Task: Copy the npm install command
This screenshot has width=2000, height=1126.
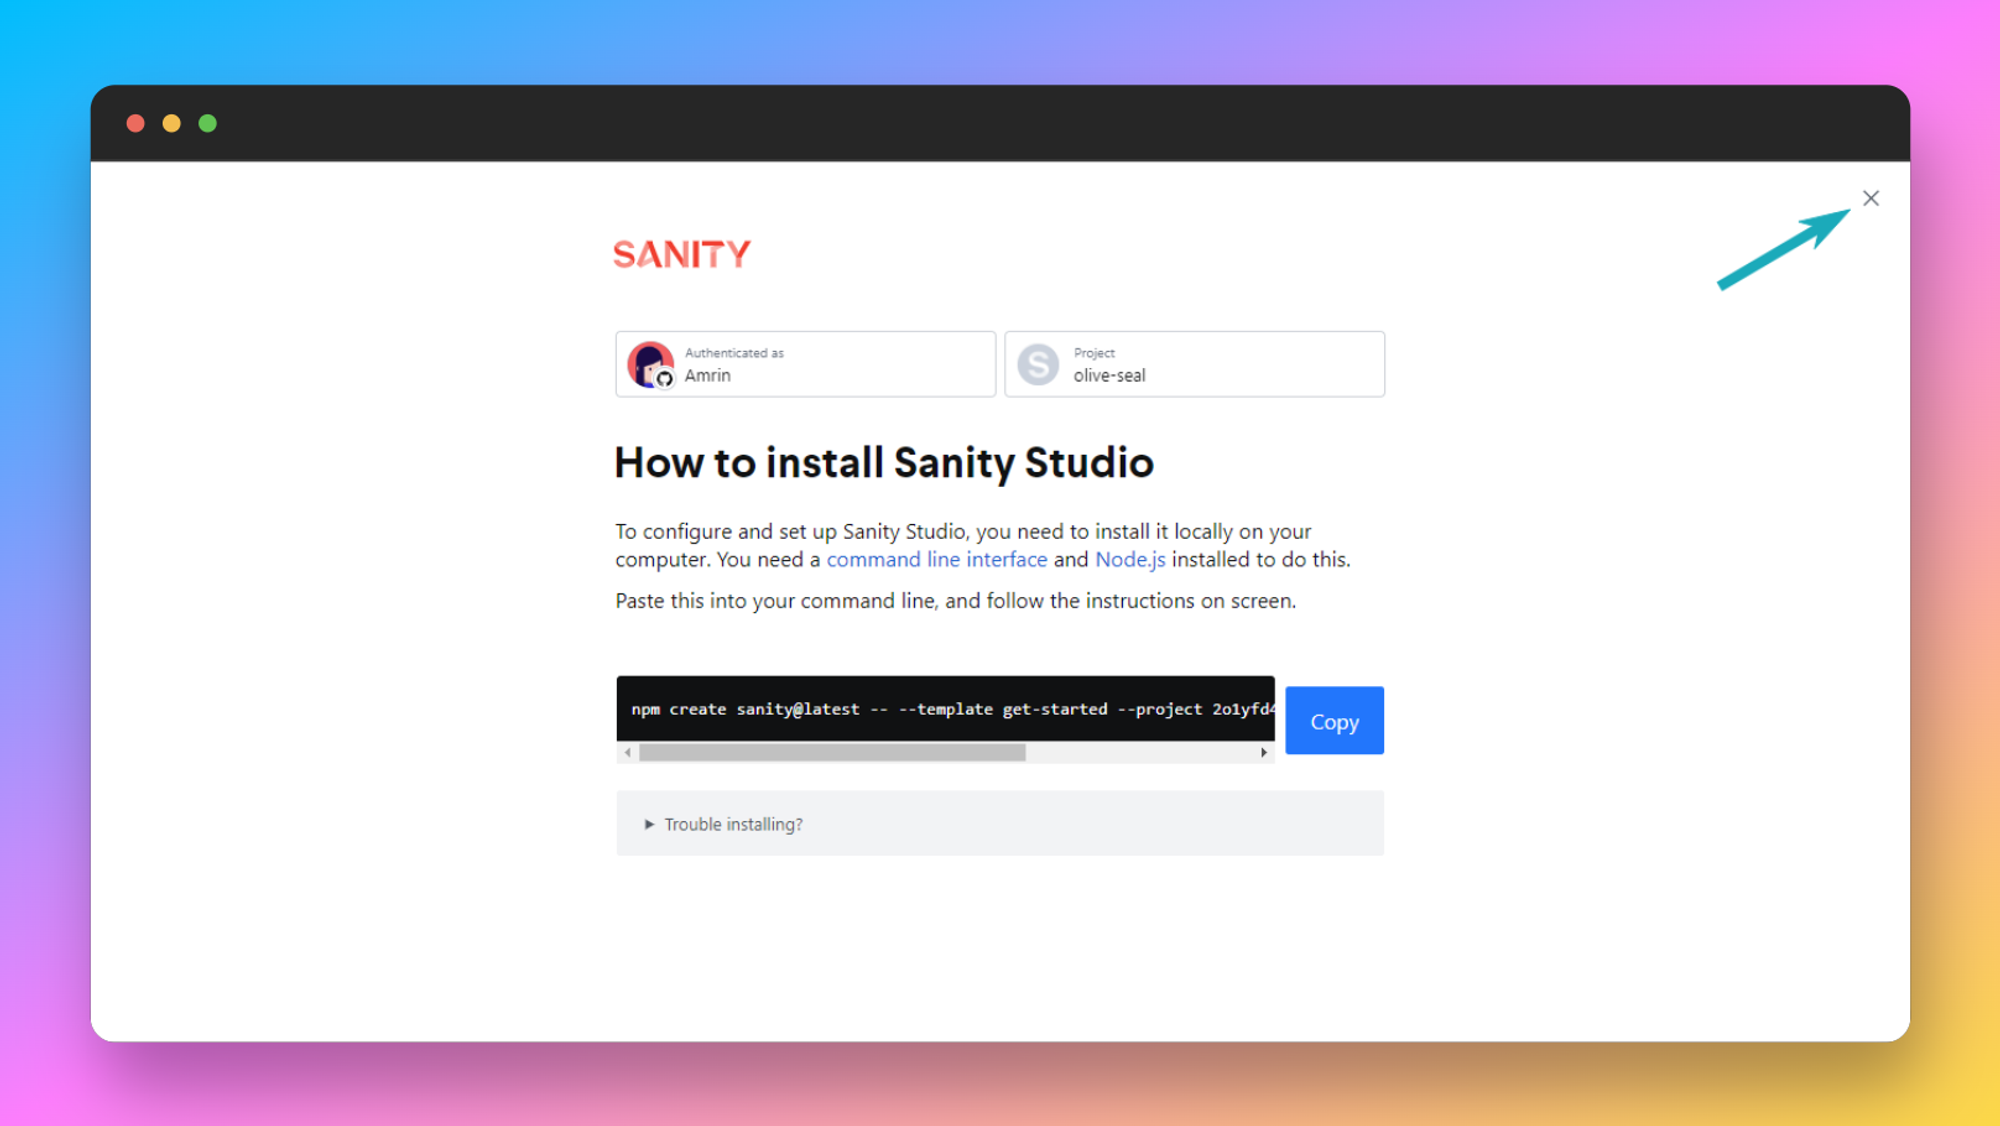Action: pos(1333,720)
